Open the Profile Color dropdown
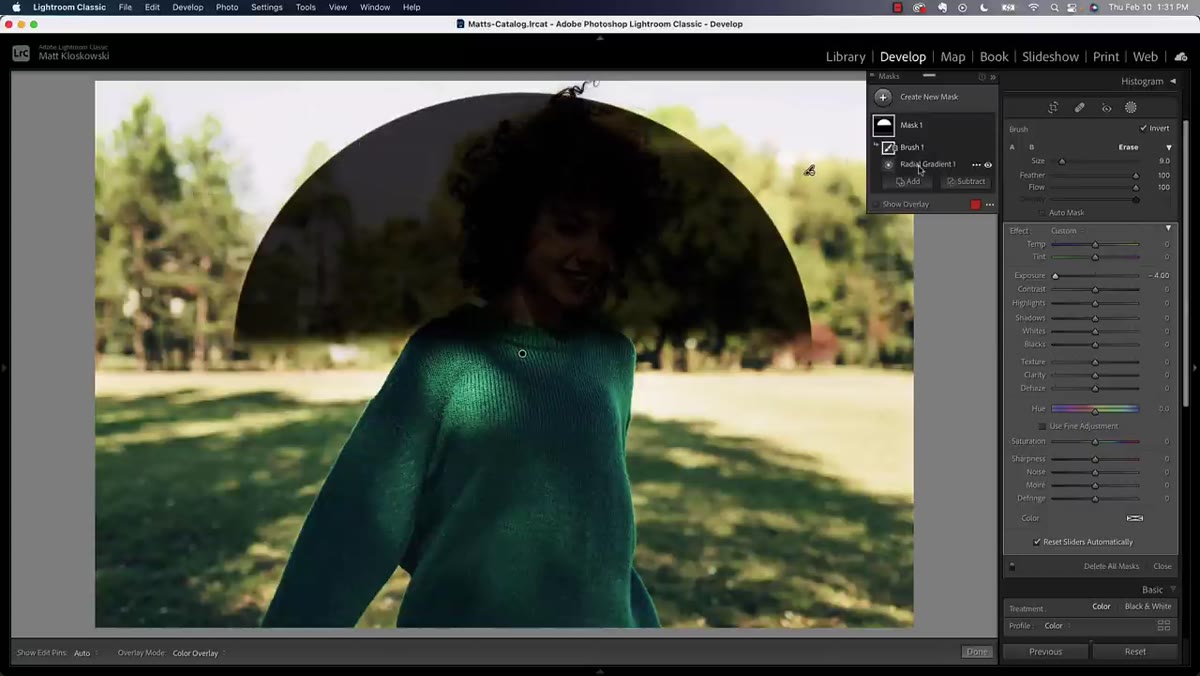 pyautogui.click(x=1056, y=626)
